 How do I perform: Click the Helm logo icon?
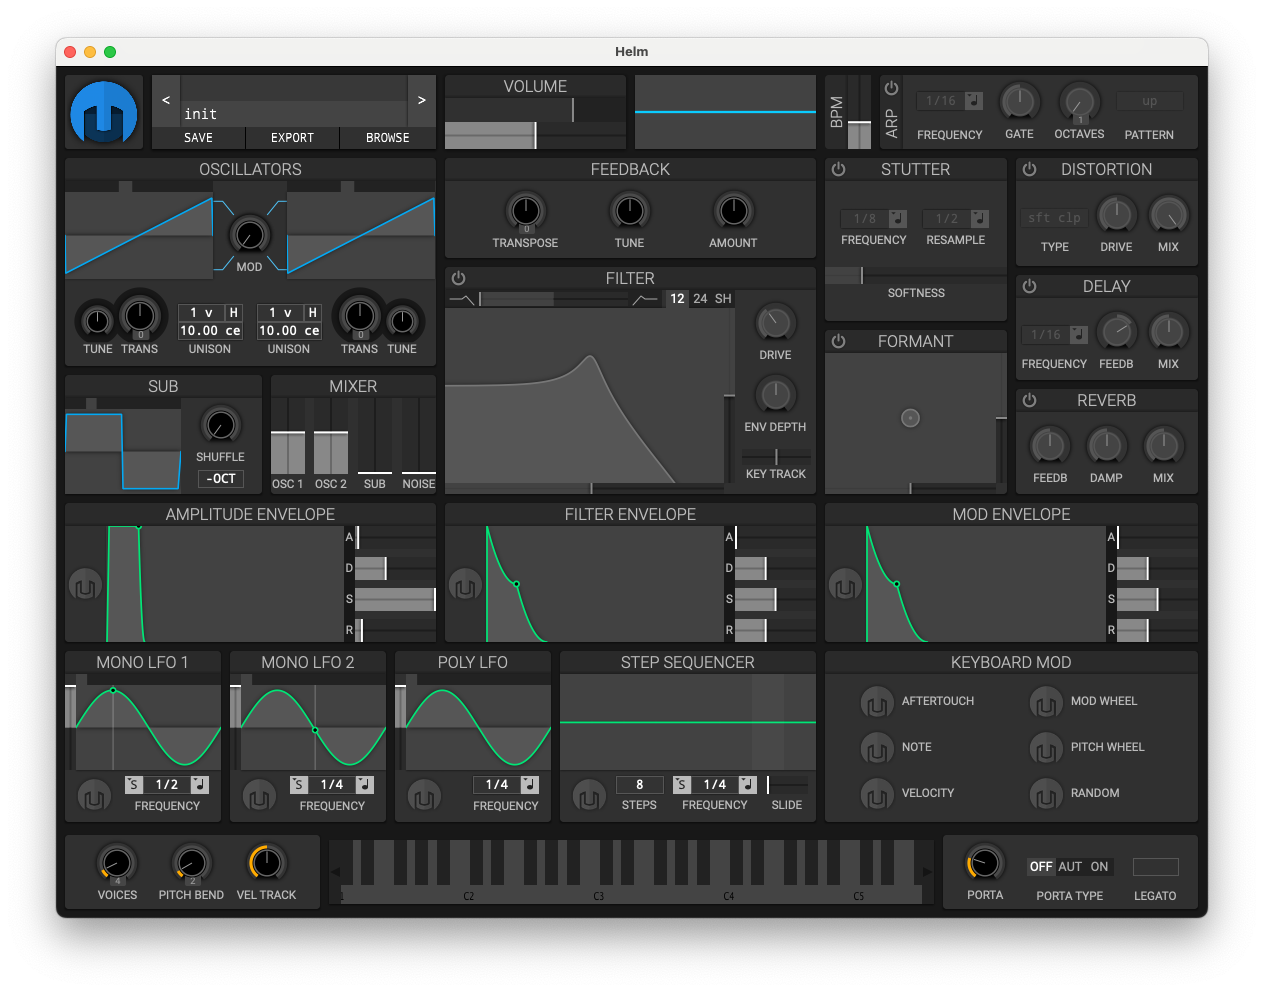[104, 112]
